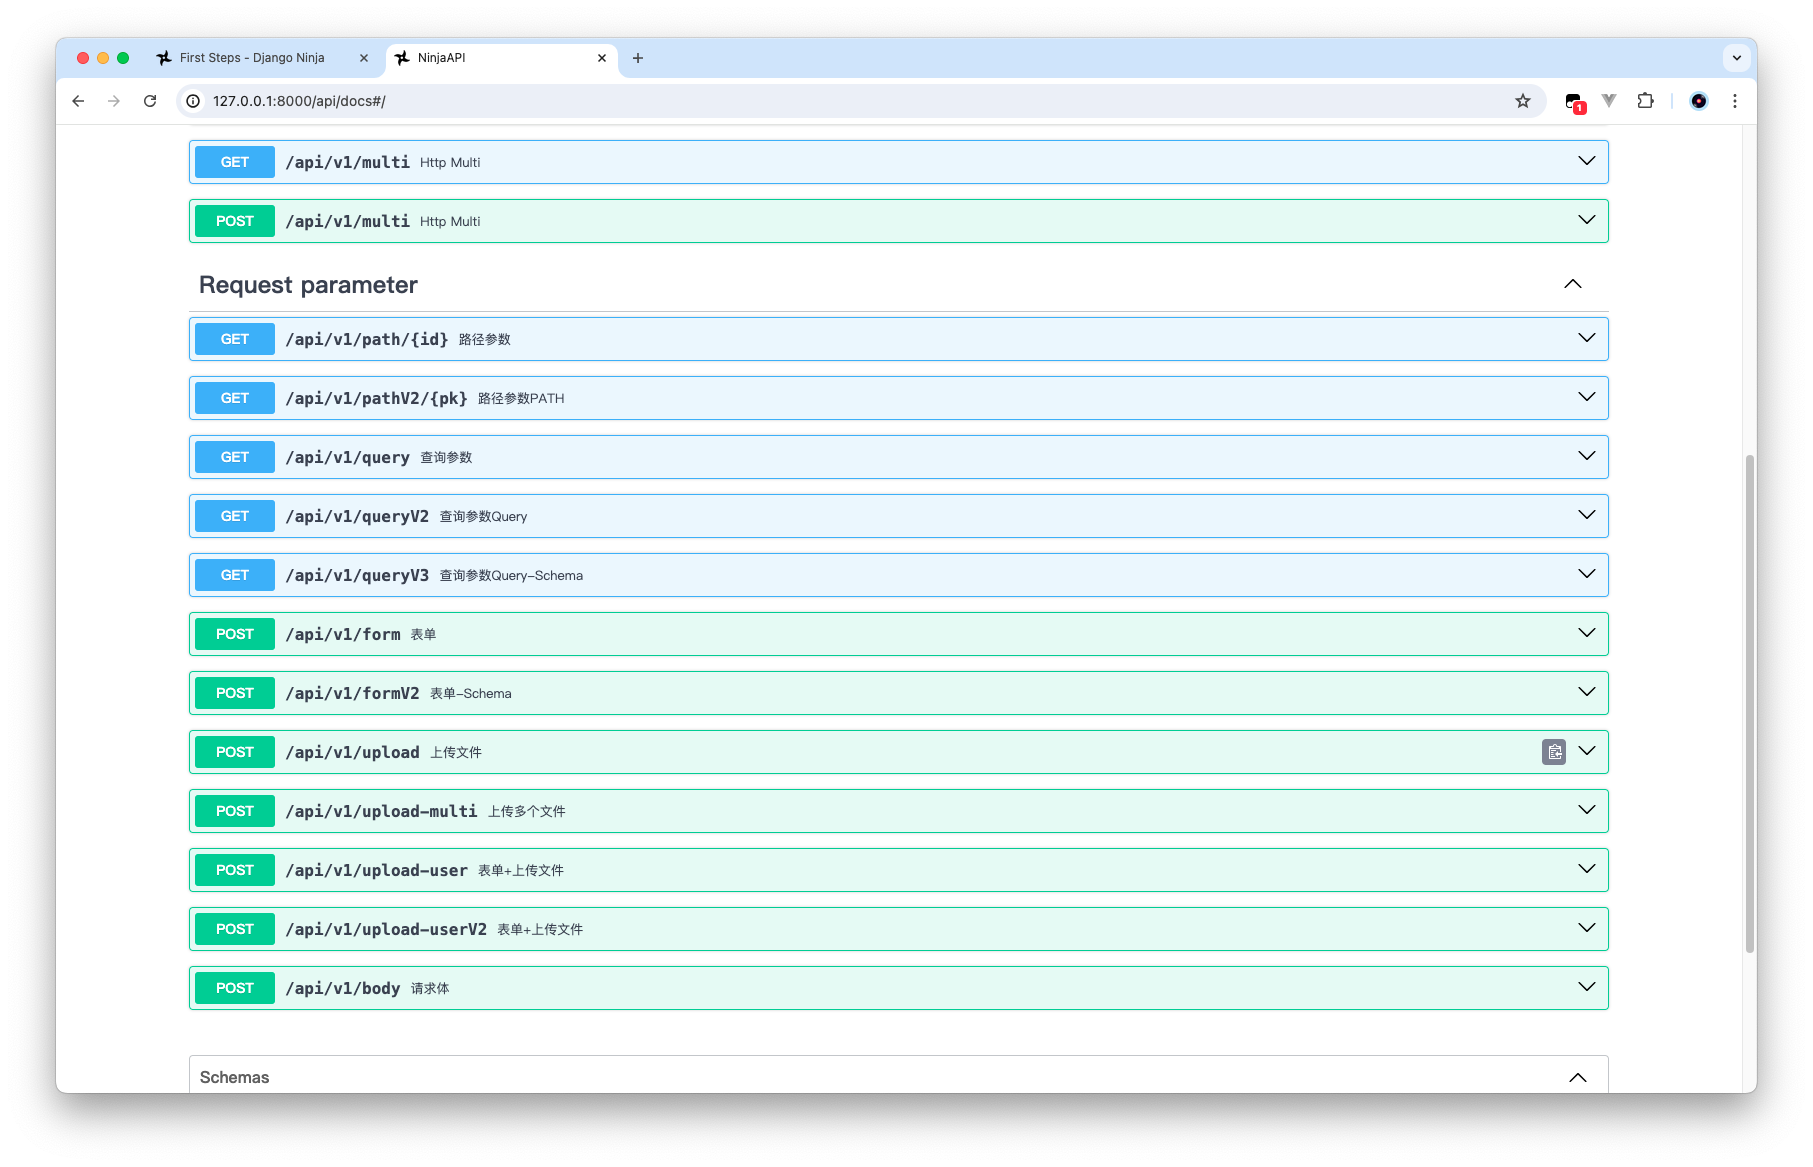Screen dimensions: 1813x1167
Task: Click the POST badge for /api/v1/multi
Action: (235, 221)
